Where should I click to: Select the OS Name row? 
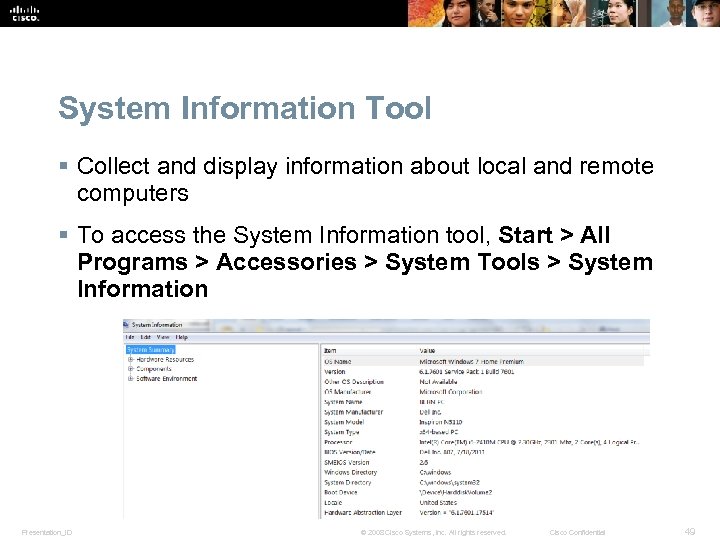[x=482, y=362]
